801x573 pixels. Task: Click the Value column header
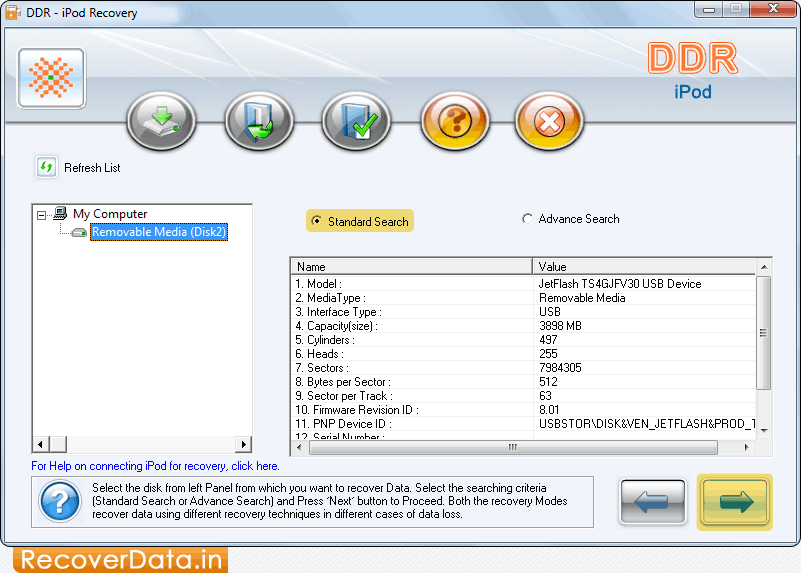pos(644,267)
